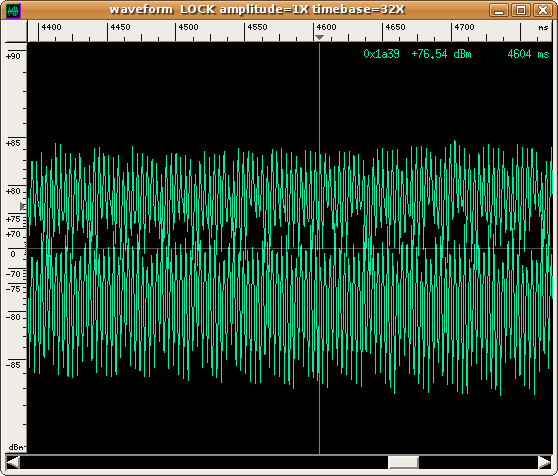Click the +90 label on amplitude scale

tap(13, 56)
